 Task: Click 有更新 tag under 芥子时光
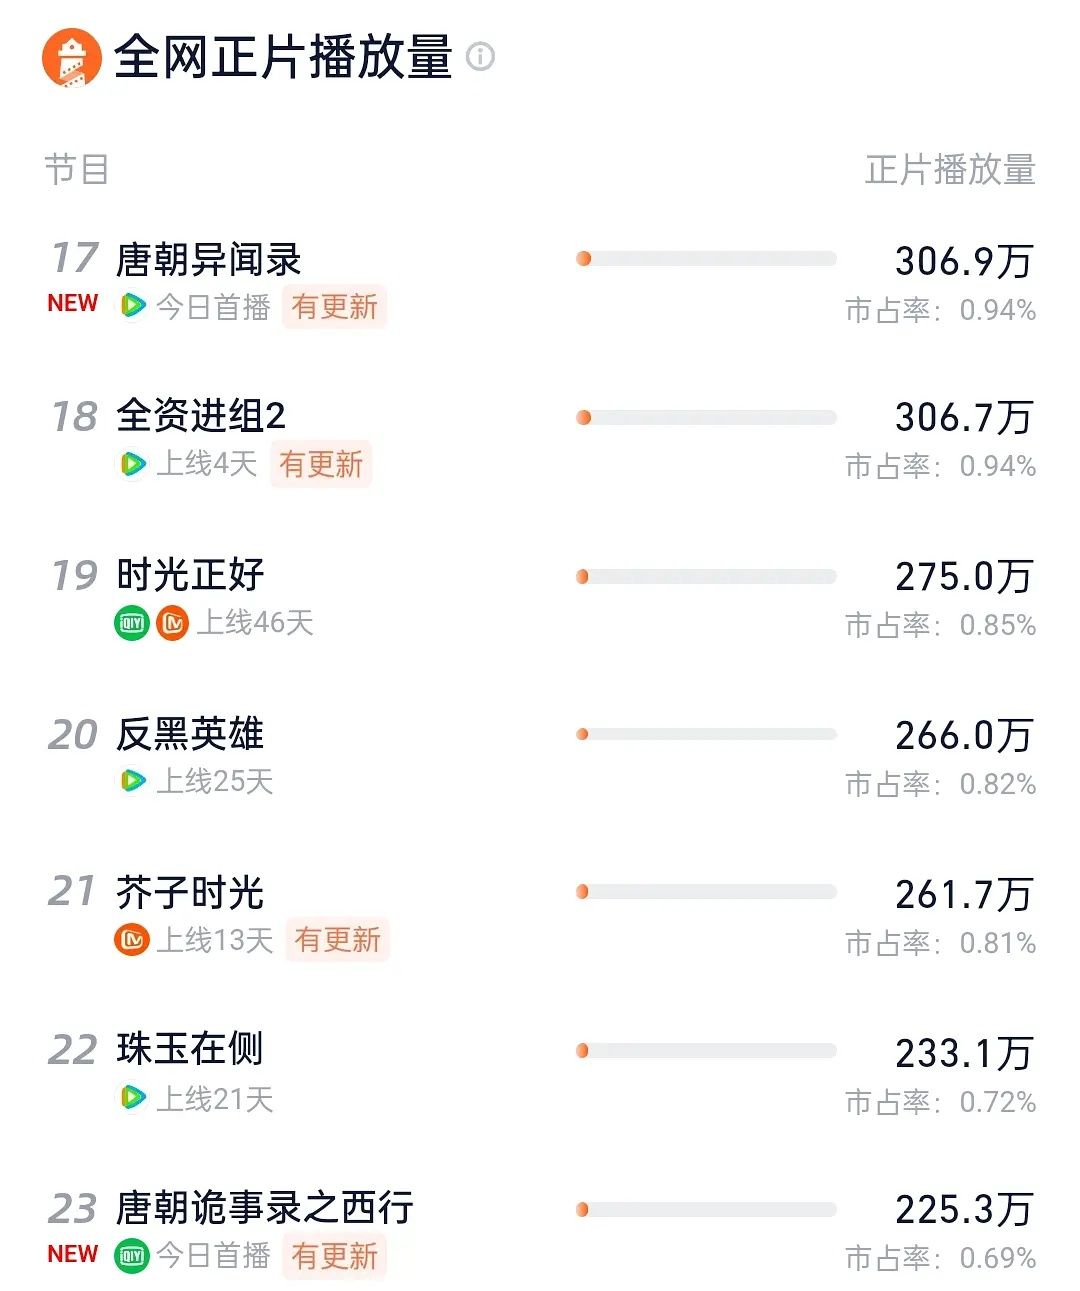[x=337, y=940]
